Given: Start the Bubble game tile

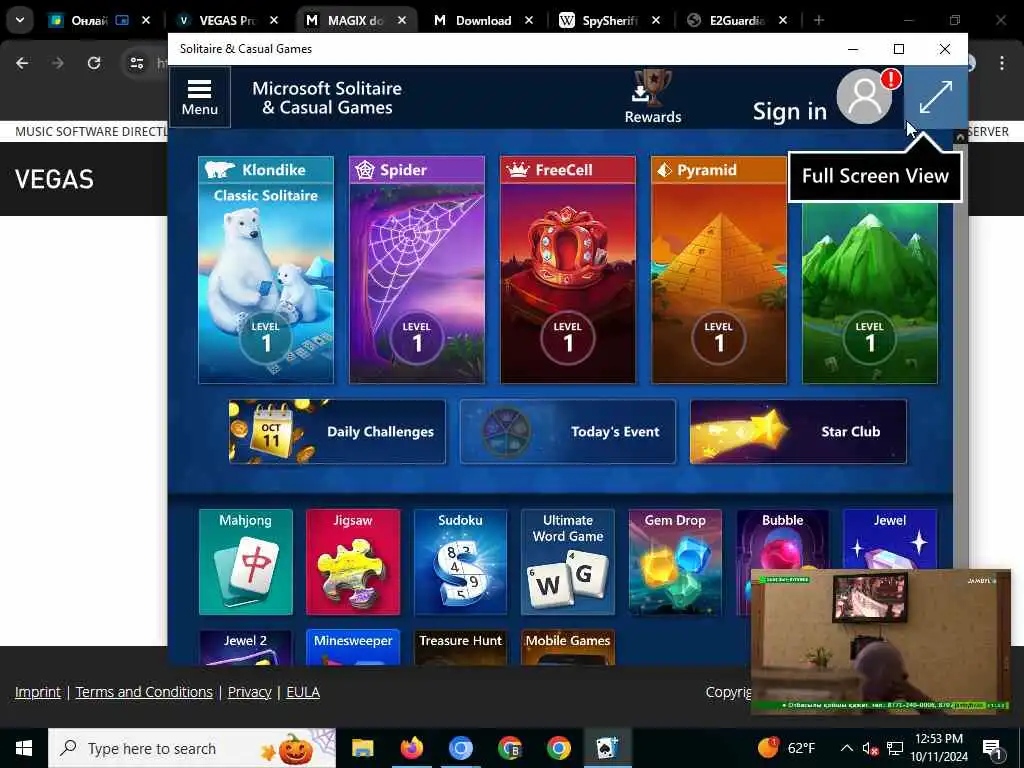Looking at the screenshot, I should click(782, 539).
